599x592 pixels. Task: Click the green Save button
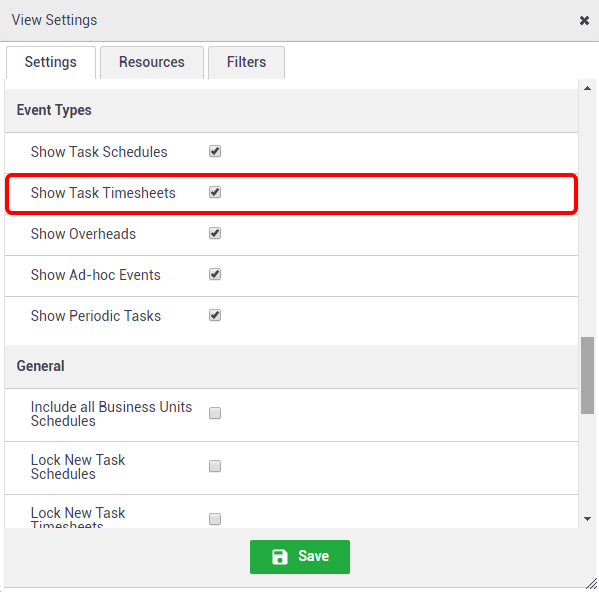300,556
